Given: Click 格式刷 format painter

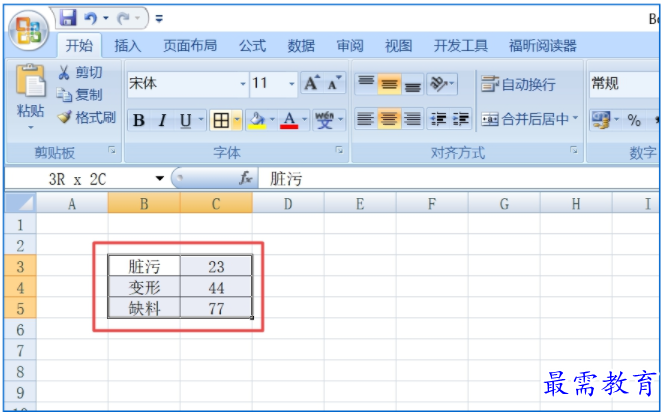Looking at the screenshot, I should 87,117.
